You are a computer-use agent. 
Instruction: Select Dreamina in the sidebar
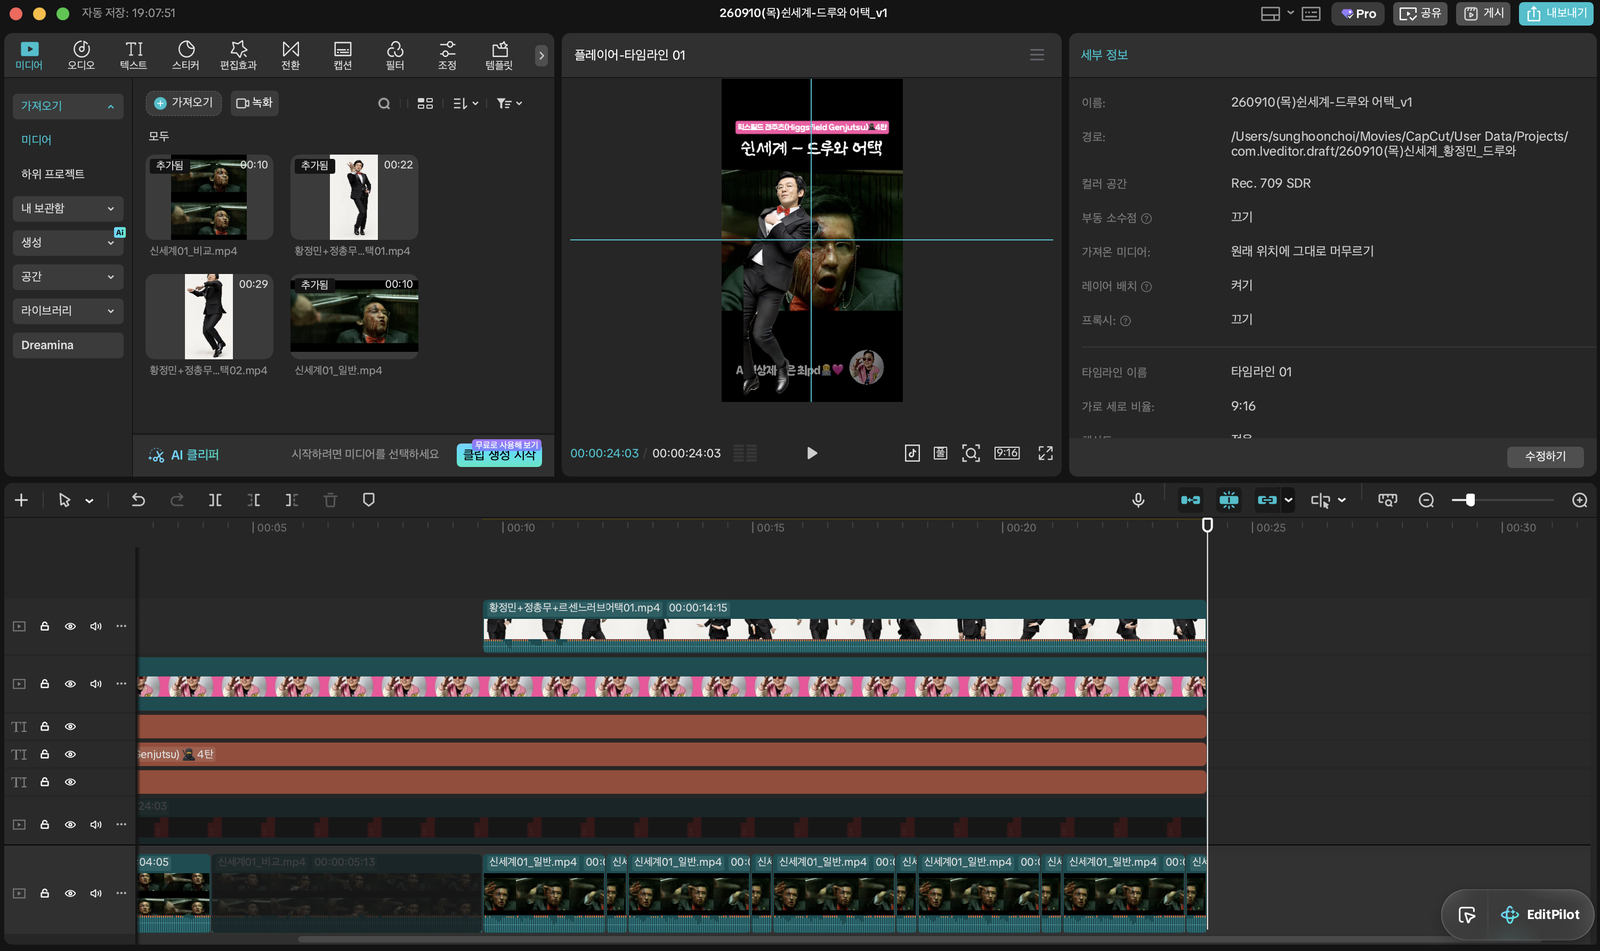tap(68, 345)
